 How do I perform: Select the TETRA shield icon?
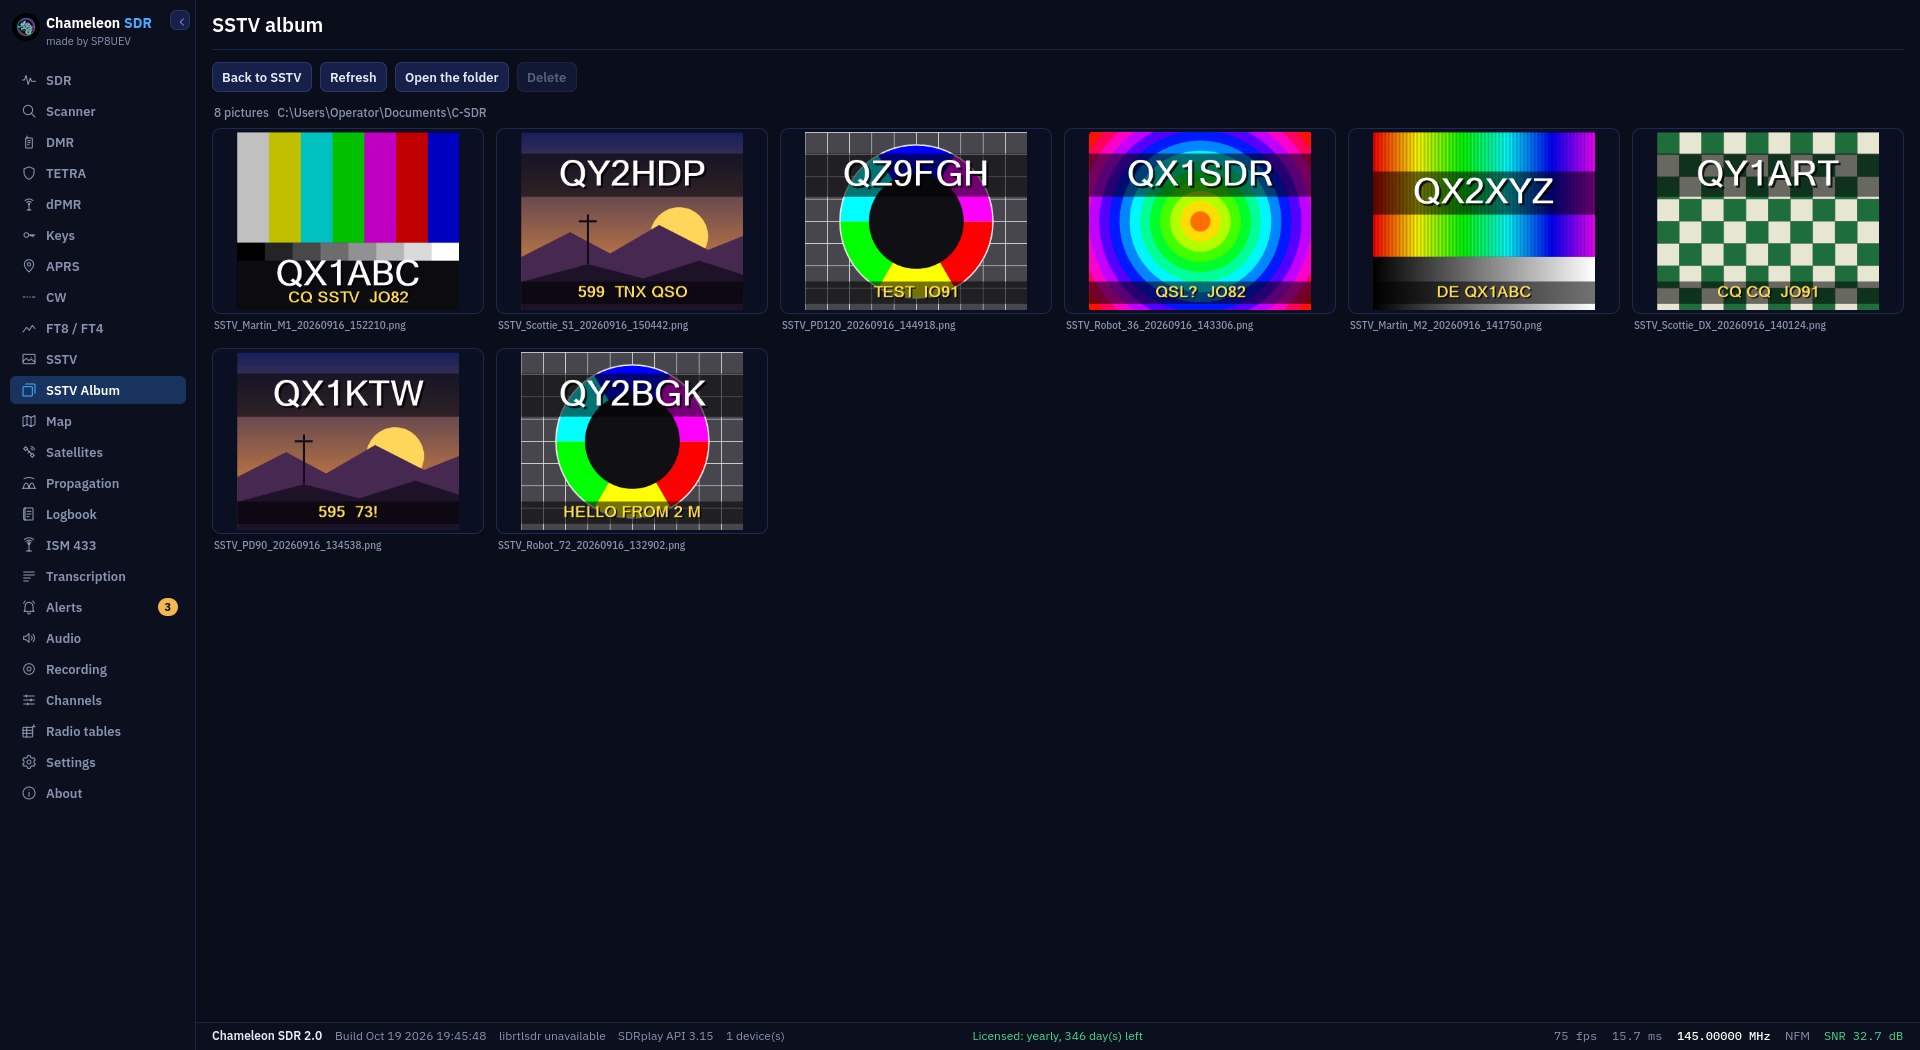point(29,173)
